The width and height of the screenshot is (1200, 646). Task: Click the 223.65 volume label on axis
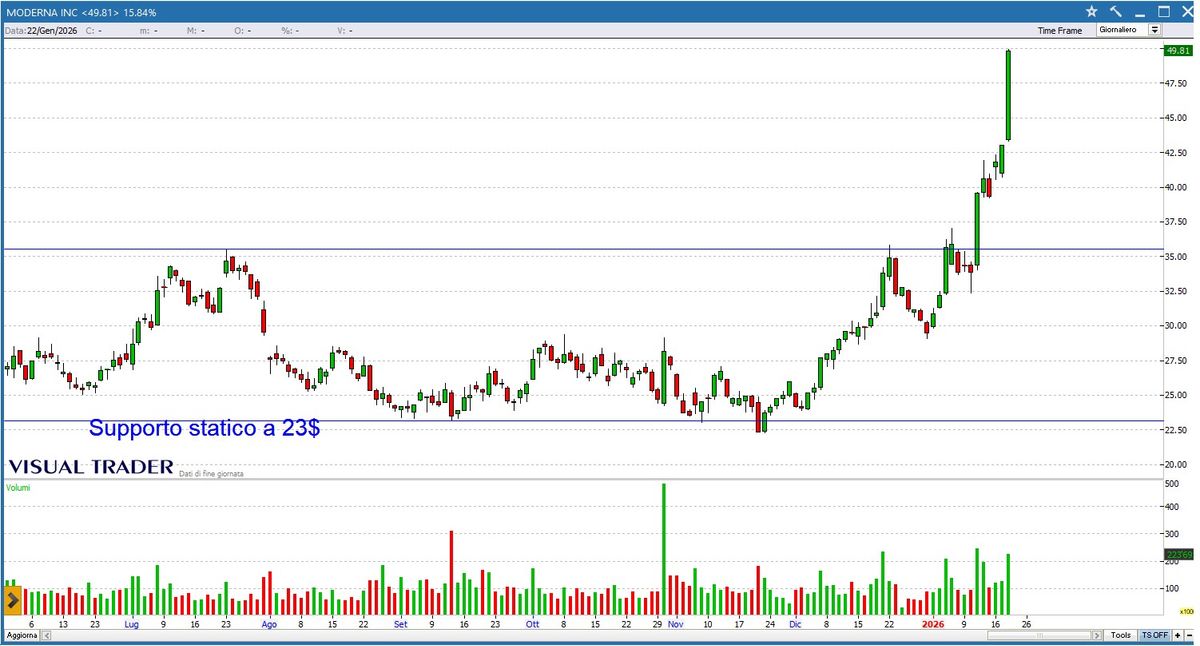point(1180,552)
